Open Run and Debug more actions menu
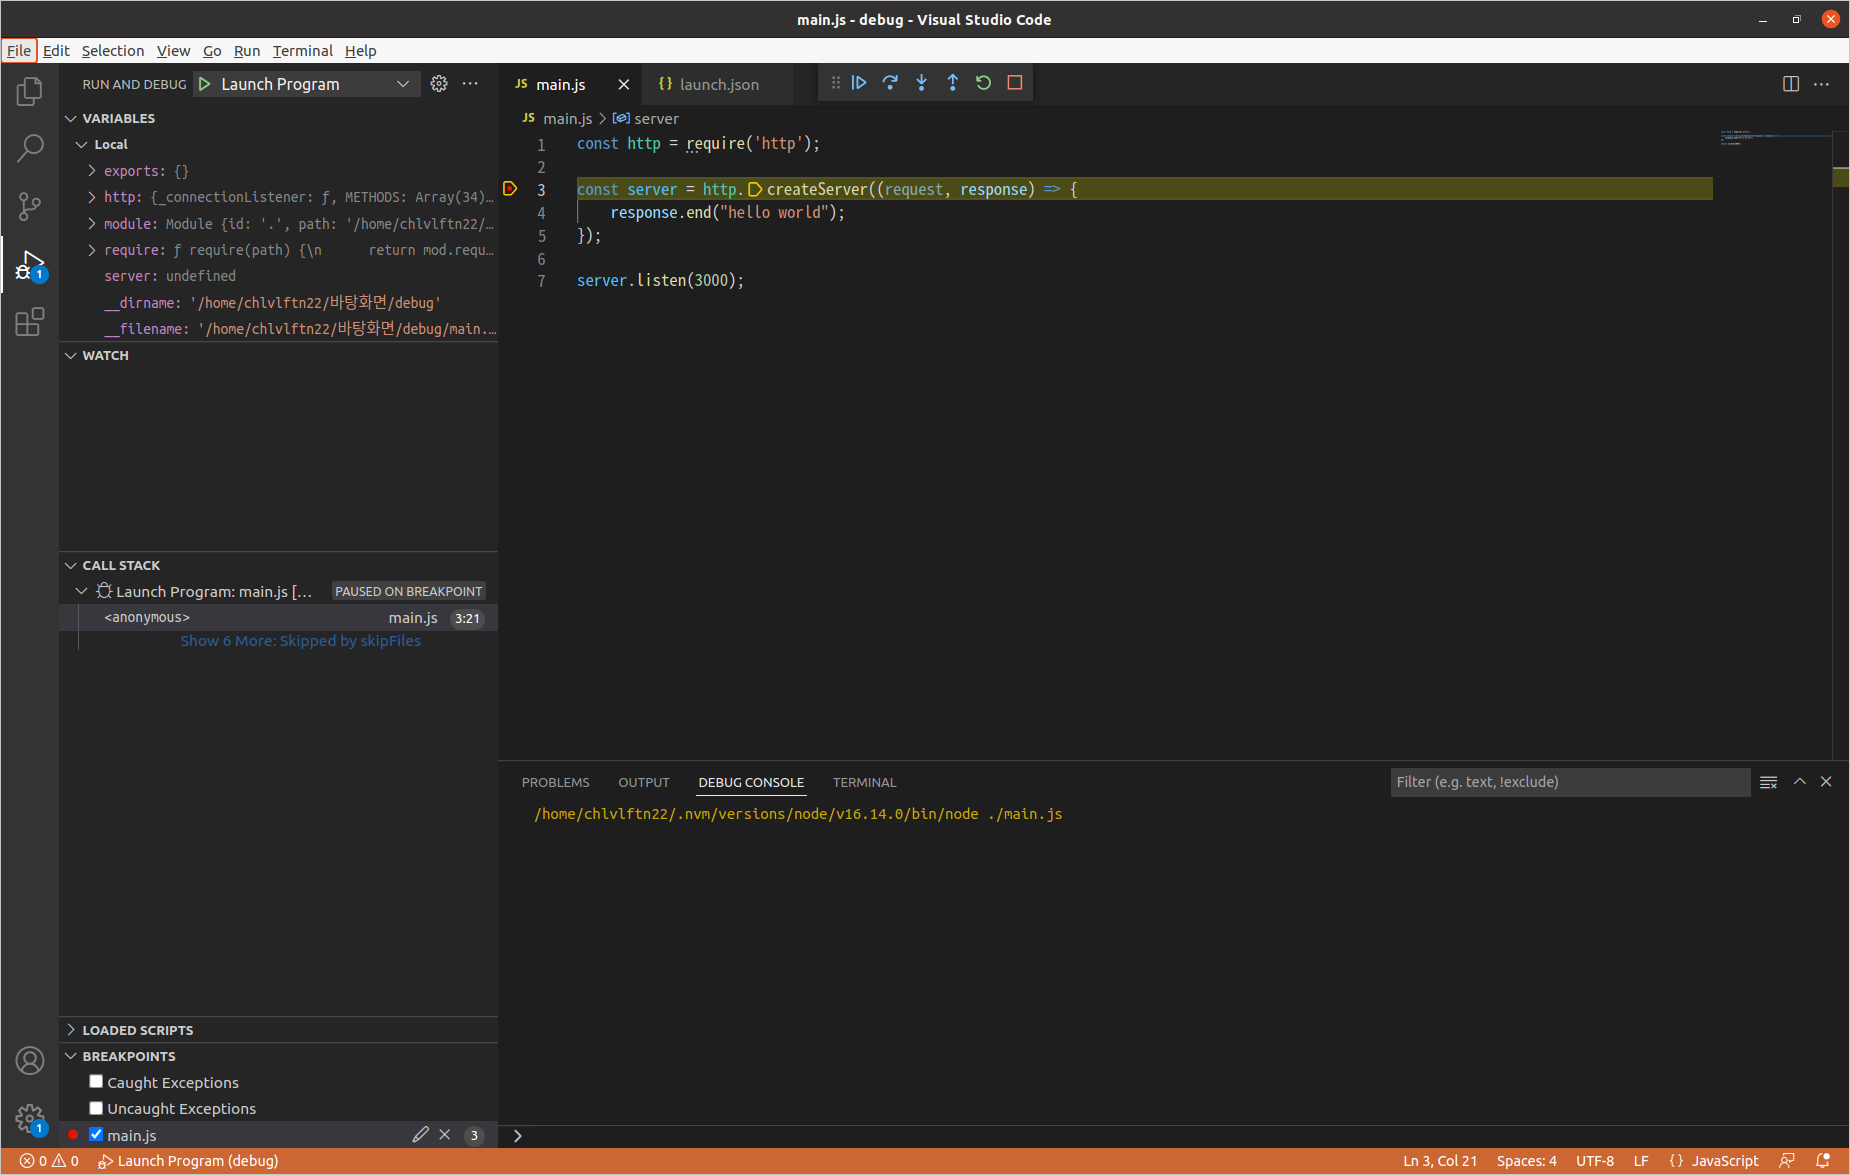 click(470, 84)
